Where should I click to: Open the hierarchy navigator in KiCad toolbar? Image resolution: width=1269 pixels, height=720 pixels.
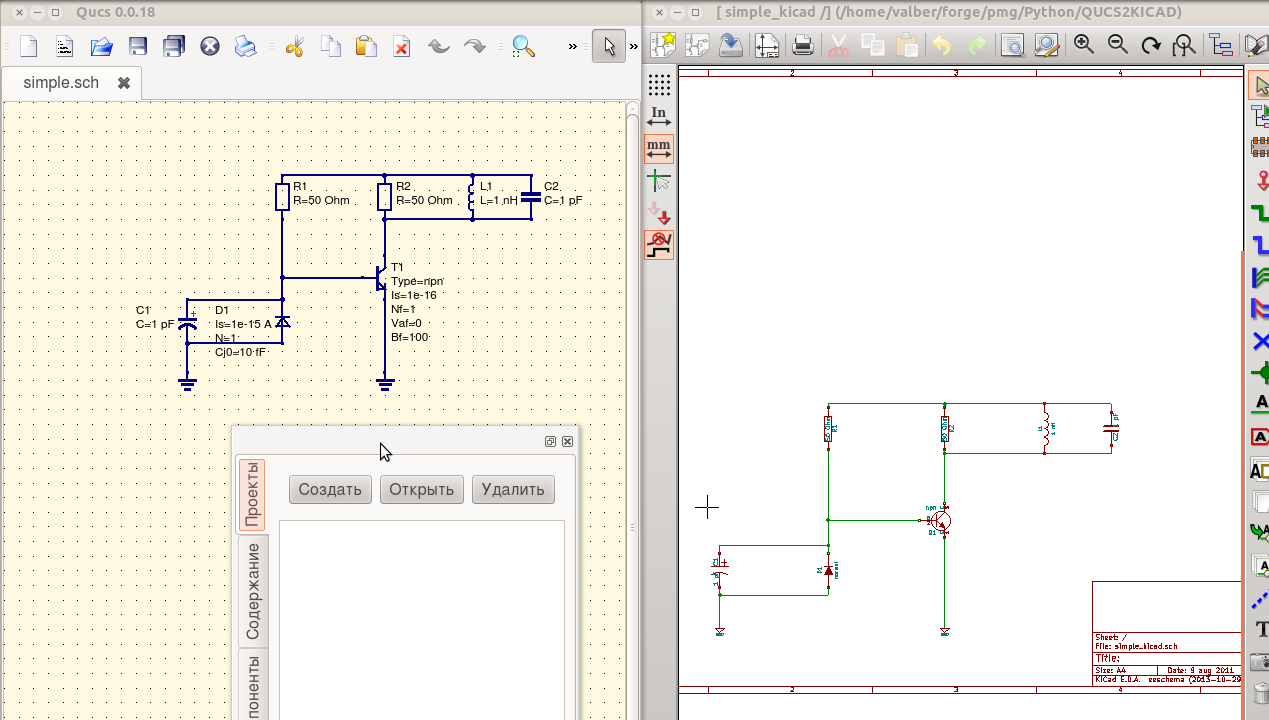click(1222, 45)
